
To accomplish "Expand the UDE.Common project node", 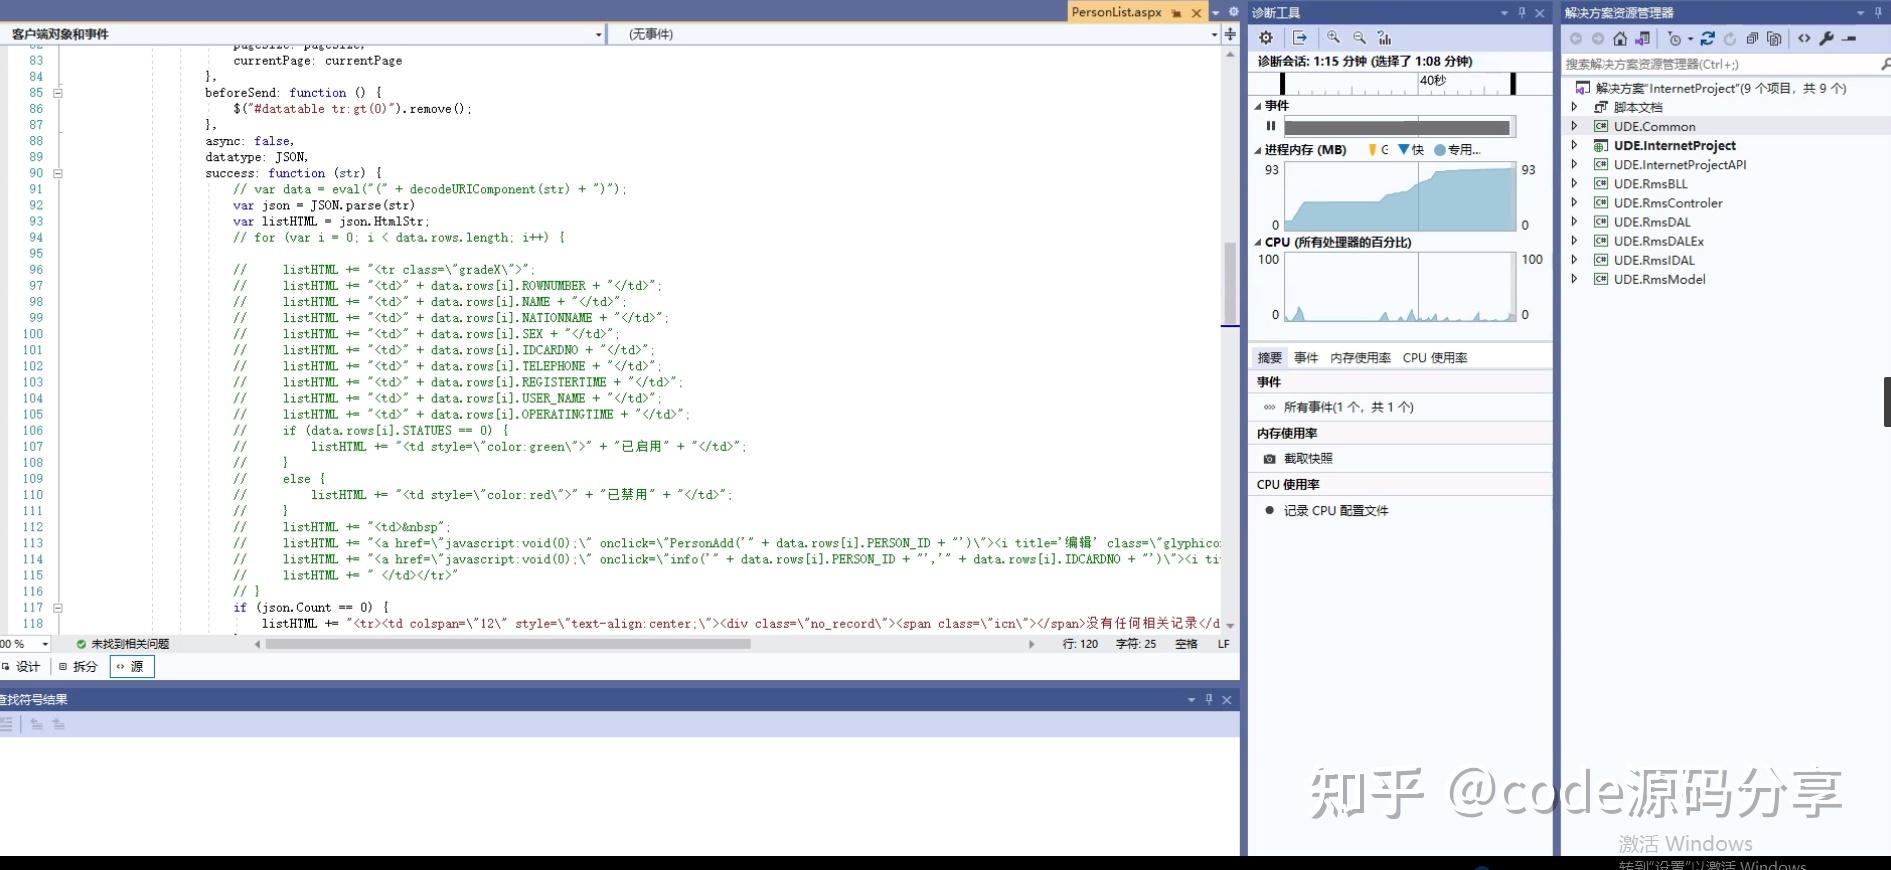I will 1574,126.
